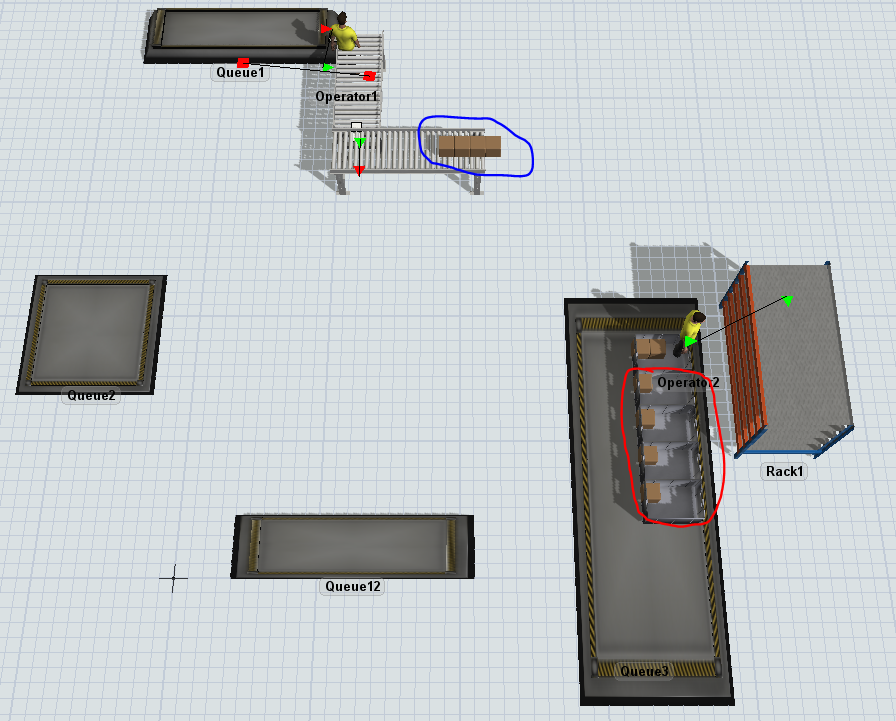
Task: Click the green arrow connector left of Operator1
Action: coord(327,67)
